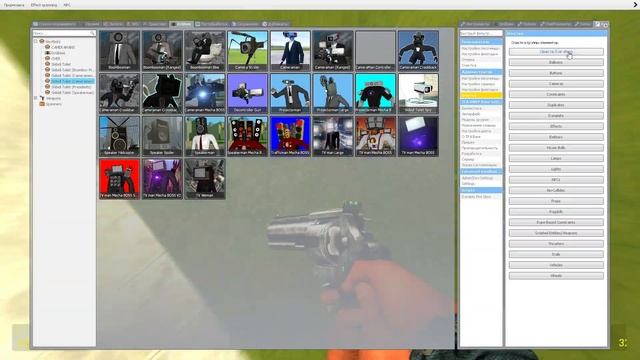640x360 pixels.
Task: Clean up Dynamite
Action: coord(556,116)
